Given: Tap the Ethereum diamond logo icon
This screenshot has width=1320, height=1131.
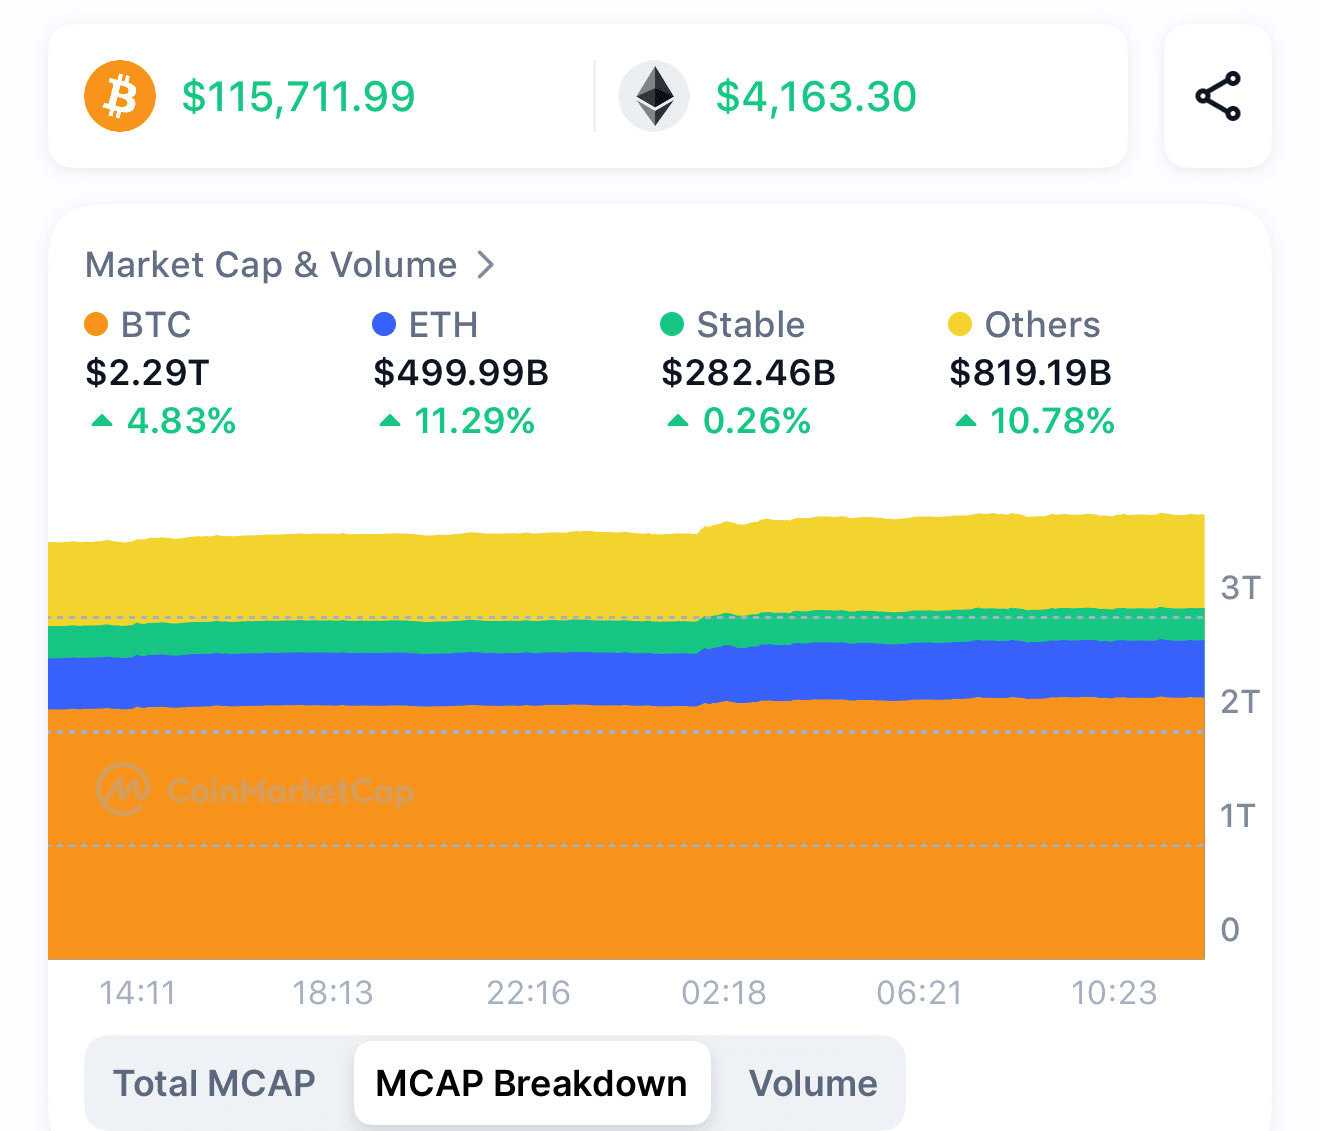Looking at the screenshot, I should point(654,97).
